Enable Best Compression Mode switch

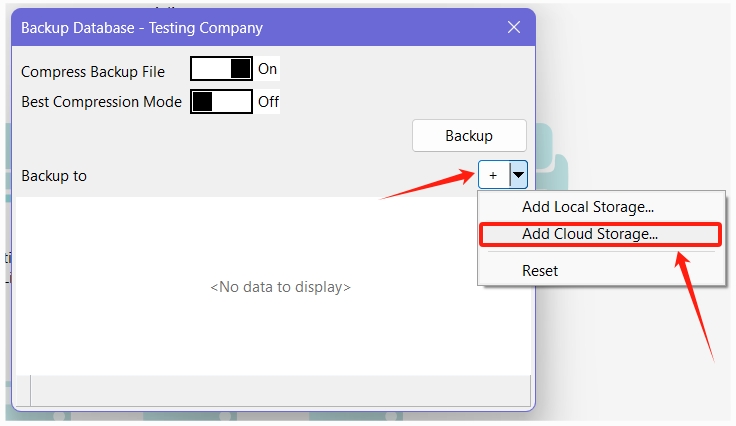coord(221,101)
